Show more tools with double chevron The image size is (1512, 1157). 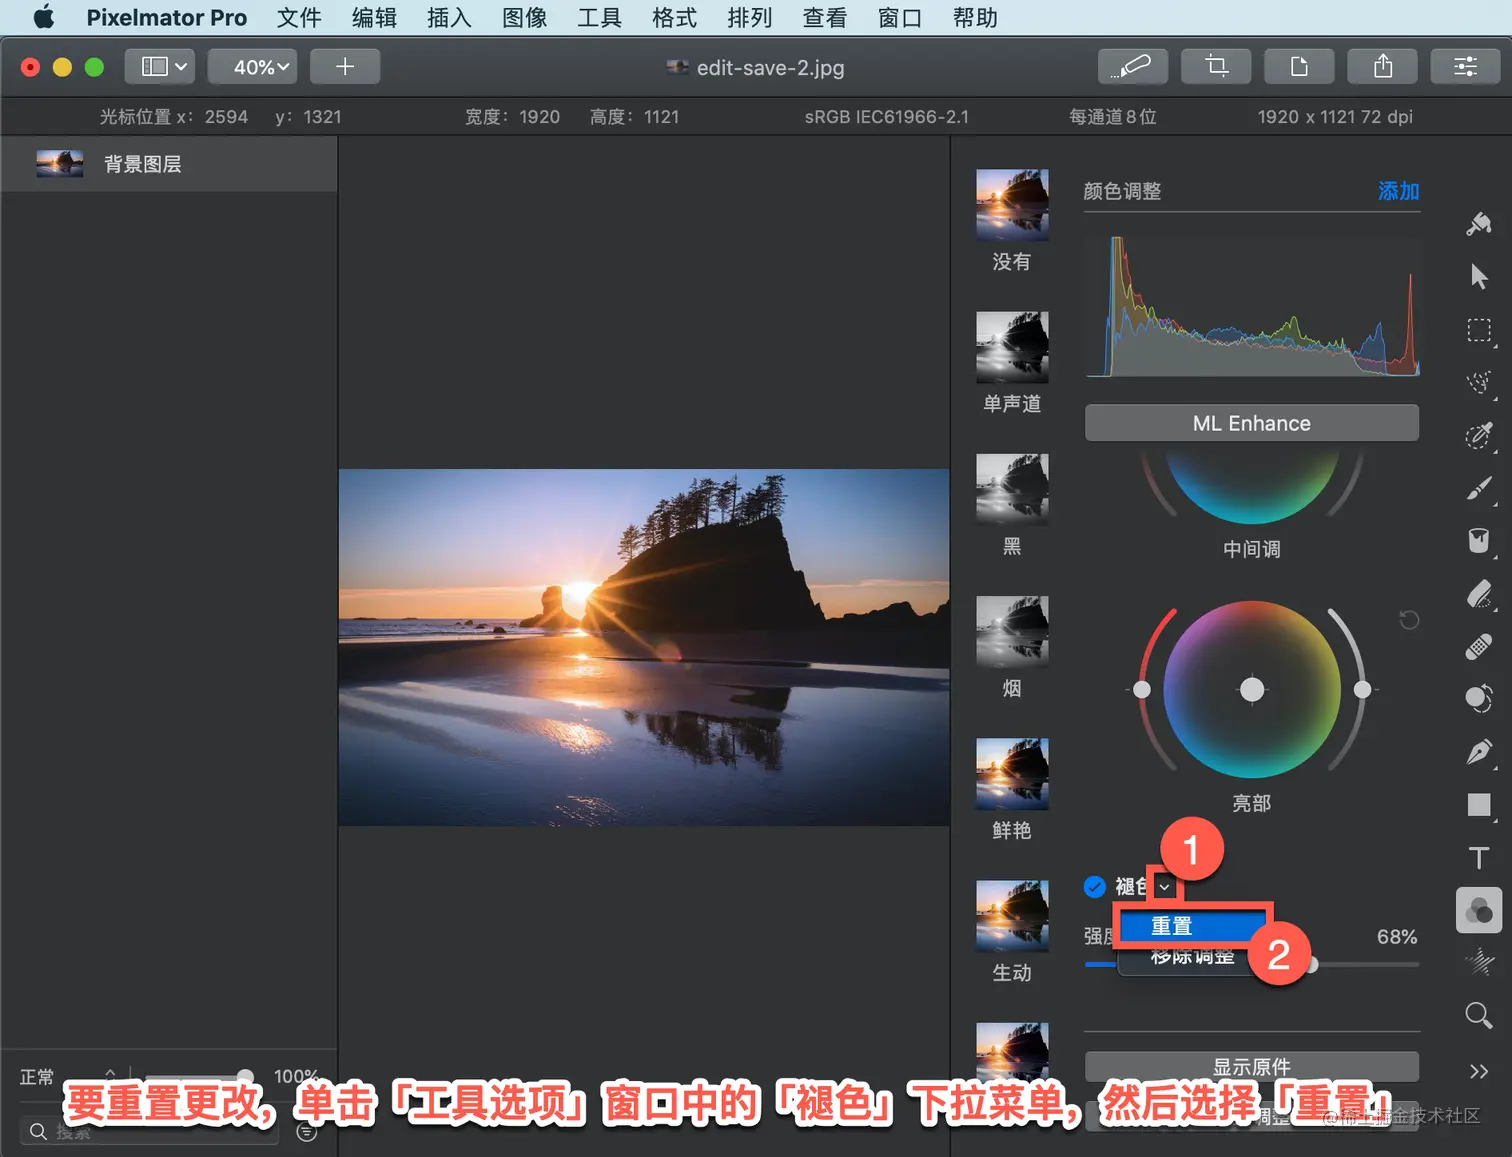[x=1479, y=1071]
